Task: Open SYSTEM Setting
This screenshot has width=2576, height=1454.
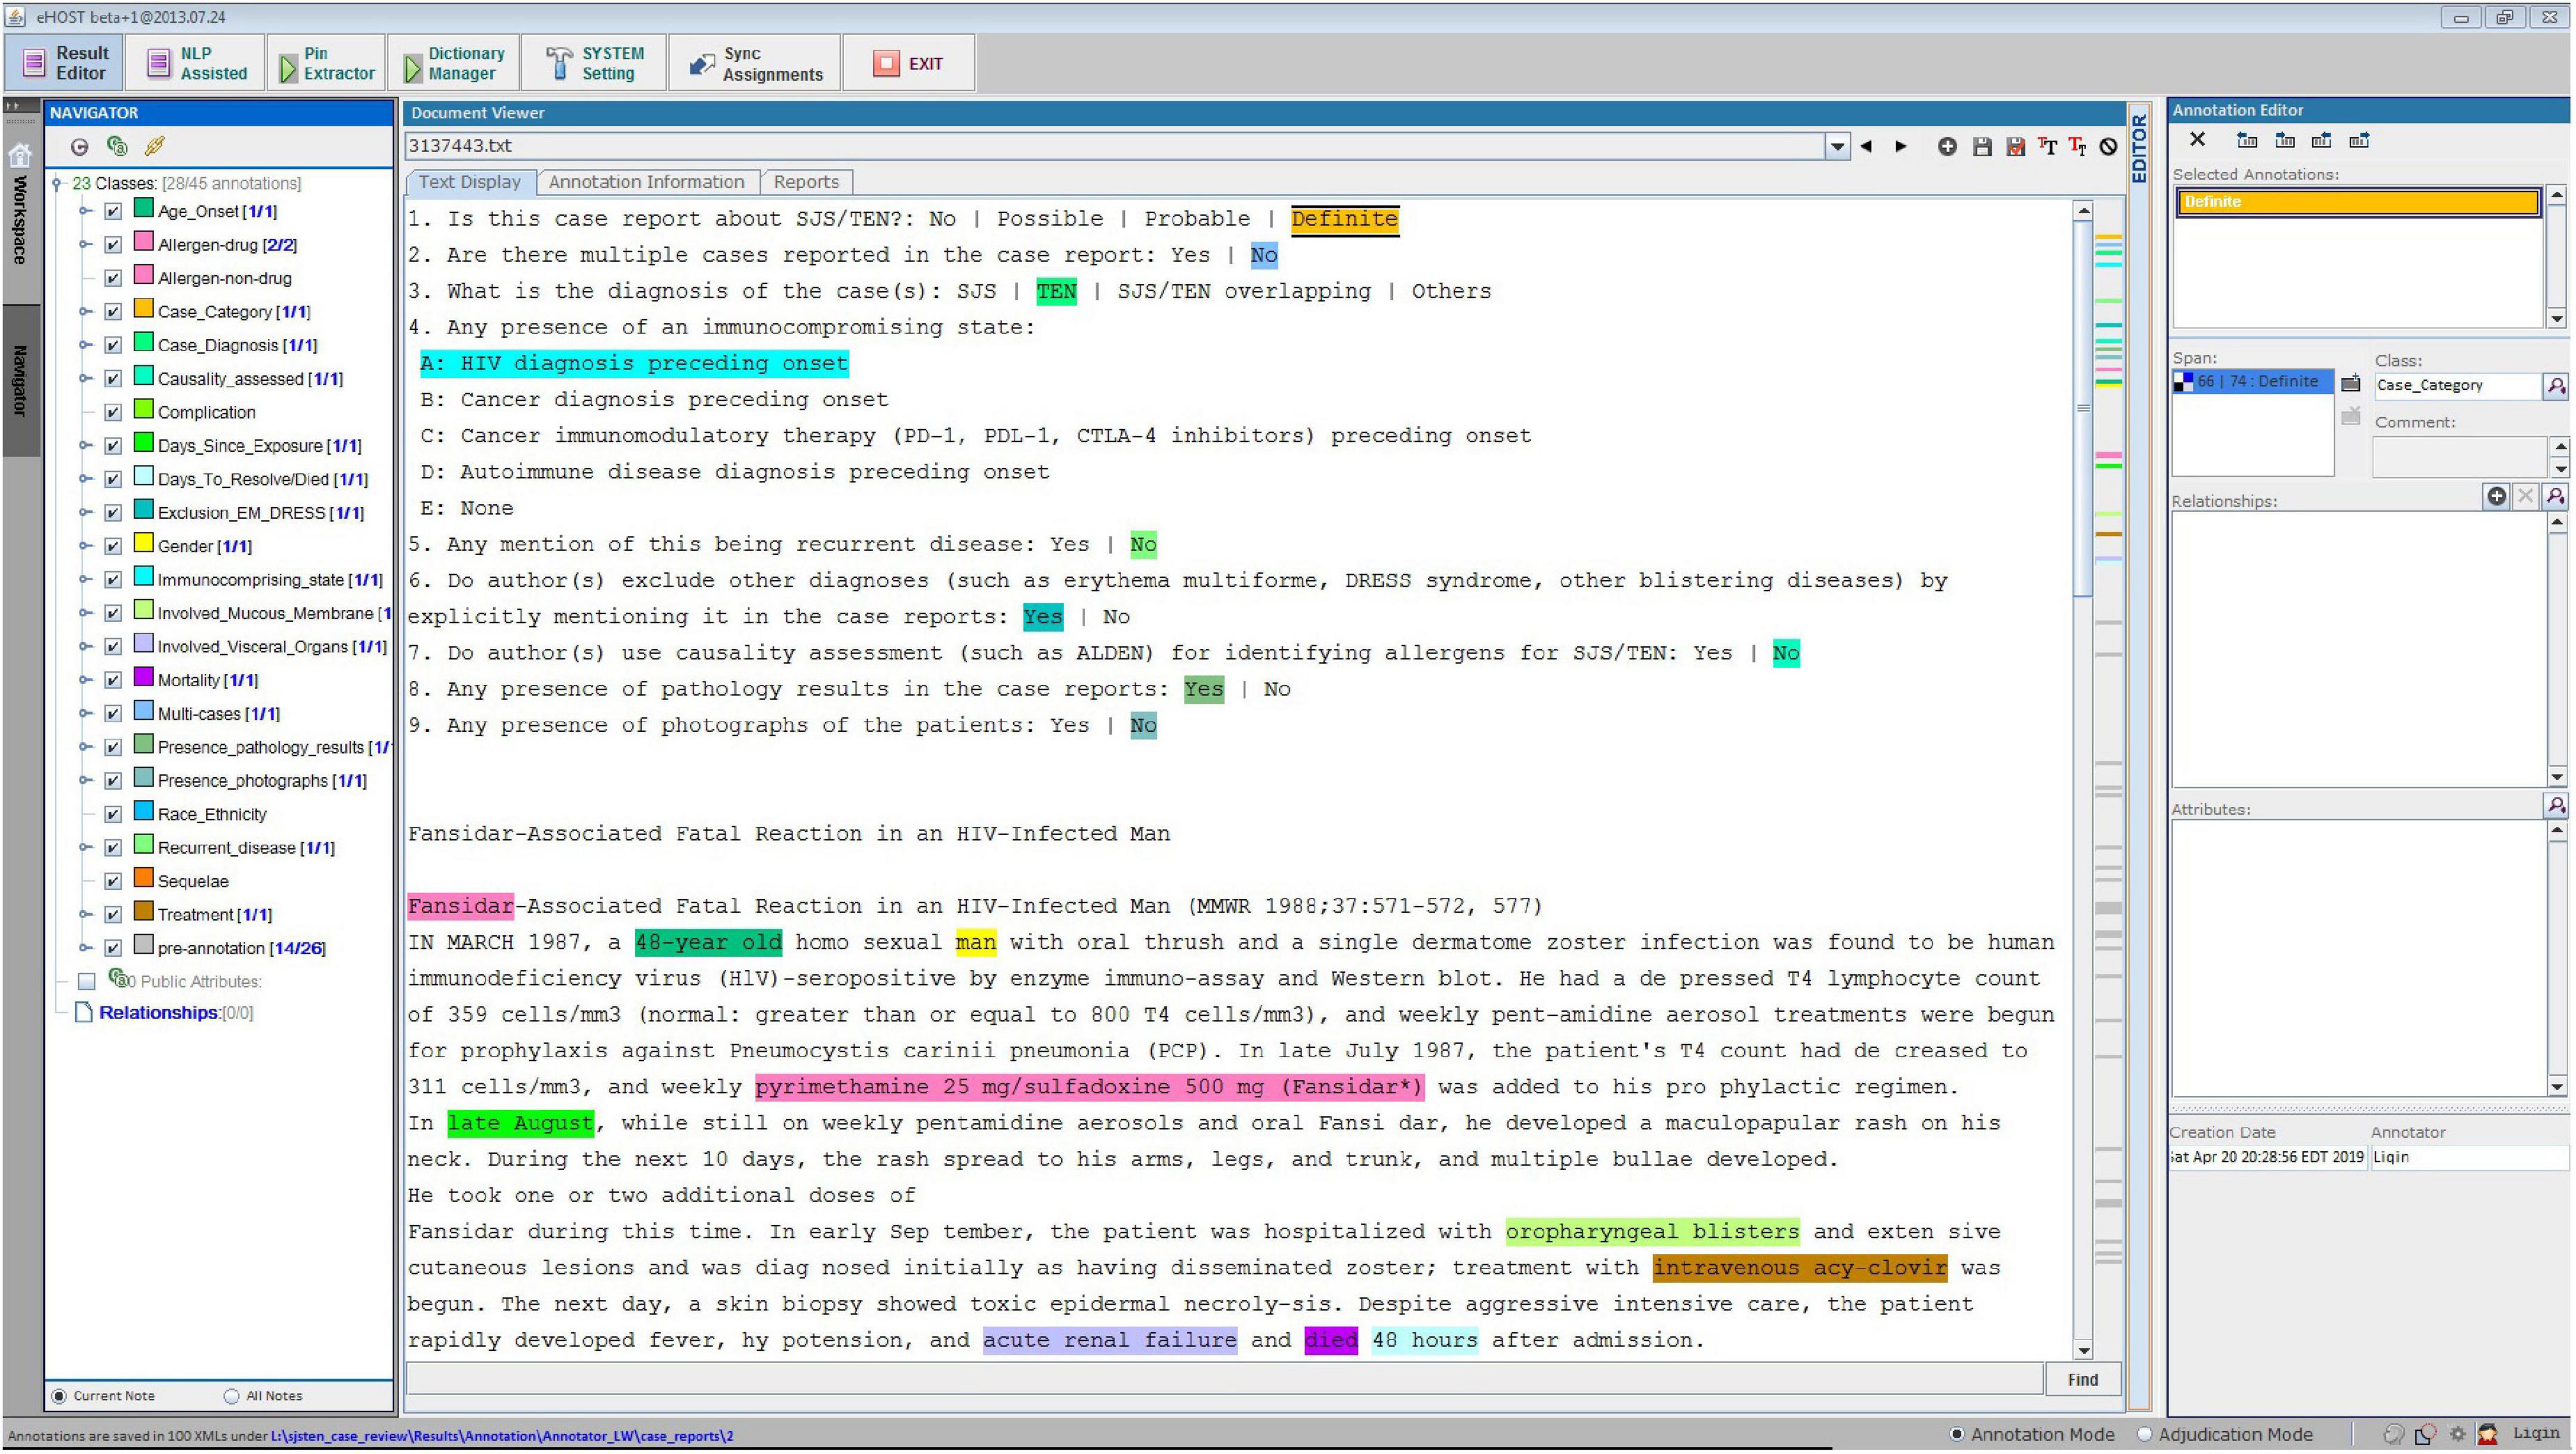Action: click(x=595, y=63)
